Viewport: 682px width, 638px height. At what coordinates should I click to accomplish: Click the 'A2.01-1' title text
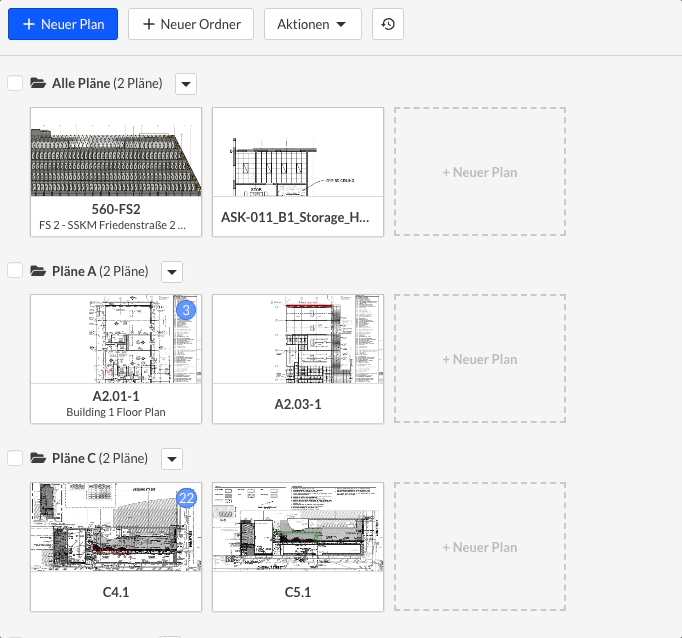pyautogui.click(x=116, y=396)
